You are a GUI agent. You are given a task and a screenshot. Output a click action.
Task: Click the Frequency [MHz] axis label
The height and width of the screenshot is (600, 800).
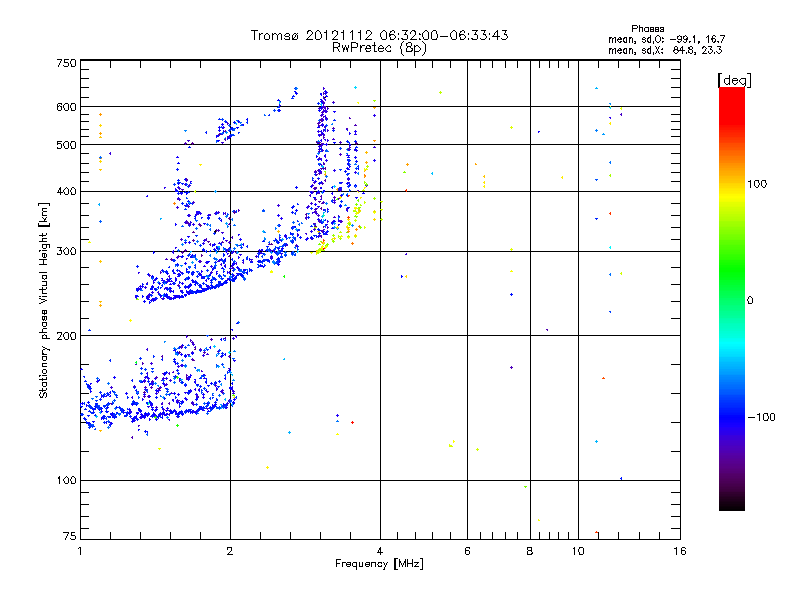tap(379, 564)
